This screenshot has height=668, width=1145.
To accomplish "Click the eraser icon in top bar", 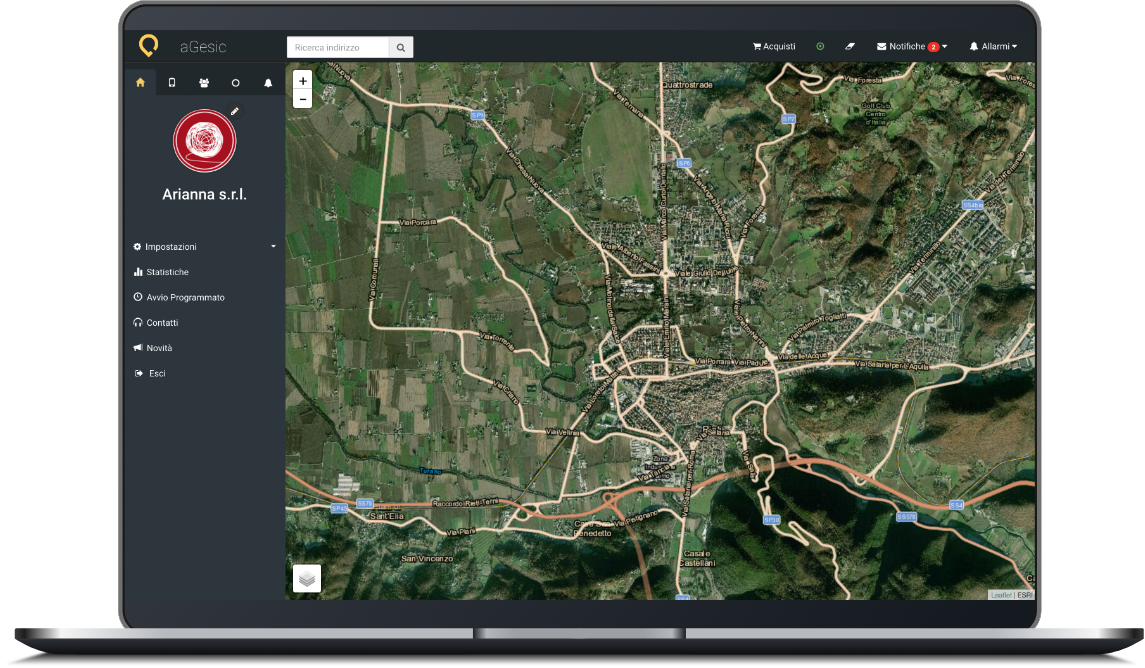I will [850, 47].
